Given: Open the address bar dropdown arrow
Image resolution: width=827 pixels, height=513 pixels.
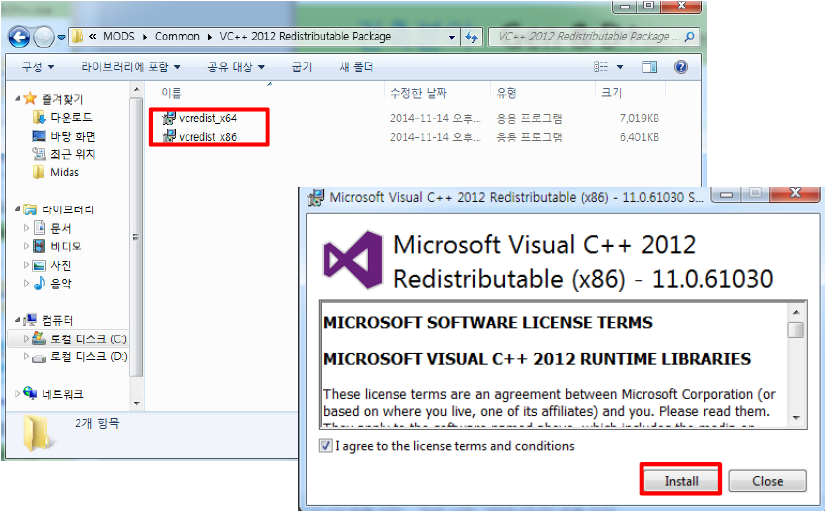Looking at the screenshot, I should pyautogui.click(x=451, y=37).
